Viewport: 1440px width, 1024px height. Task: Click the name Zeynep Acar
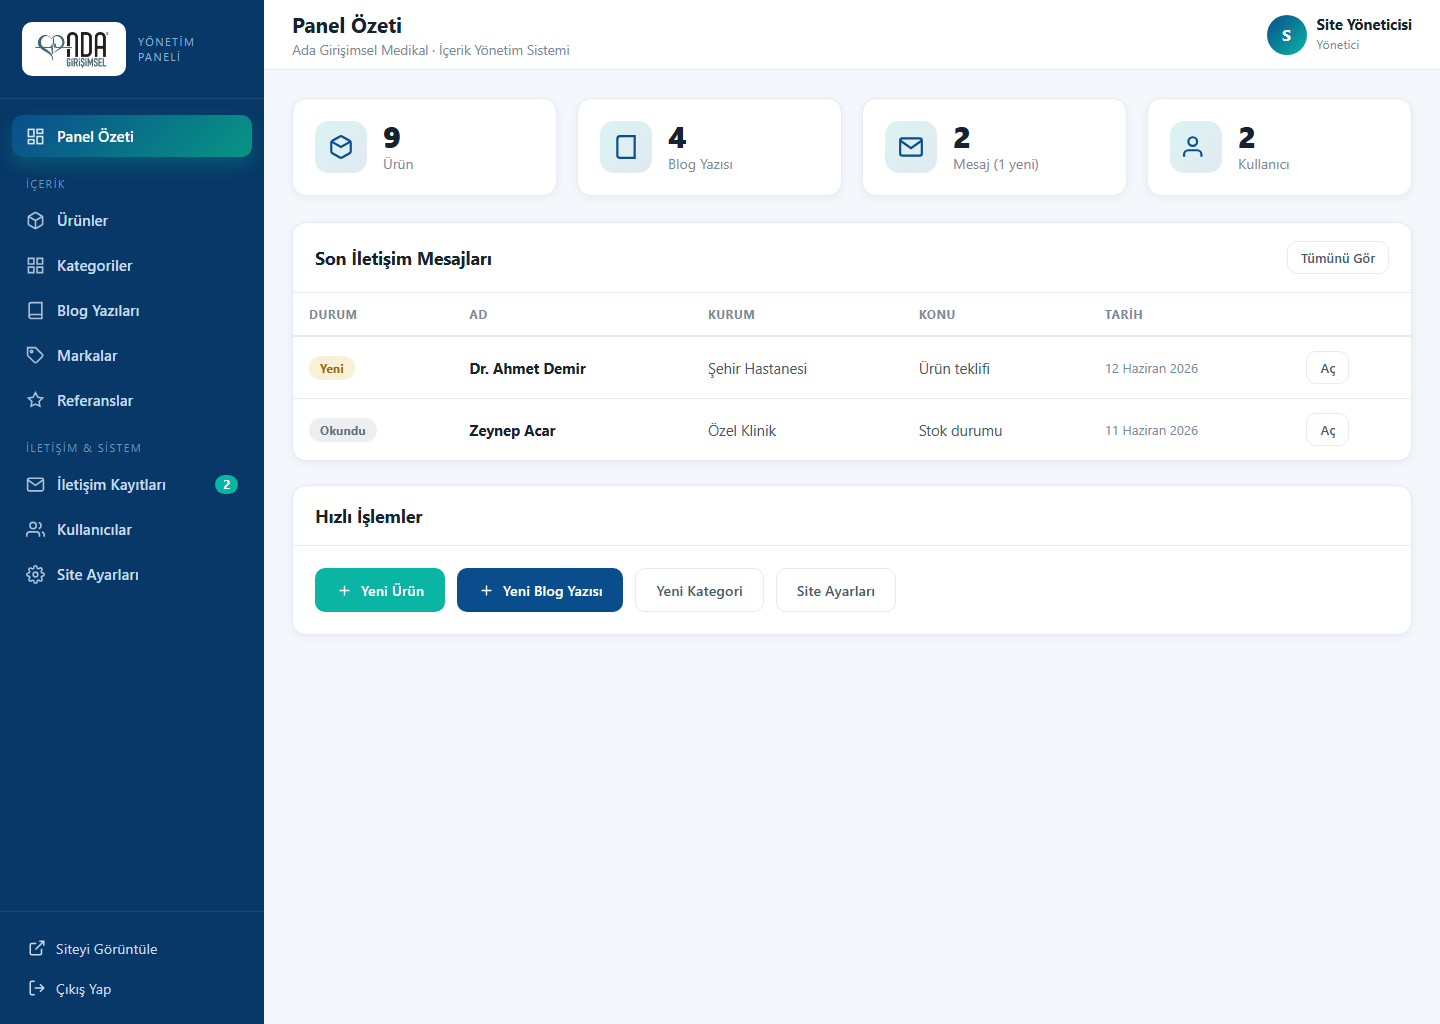pos(512,431)
